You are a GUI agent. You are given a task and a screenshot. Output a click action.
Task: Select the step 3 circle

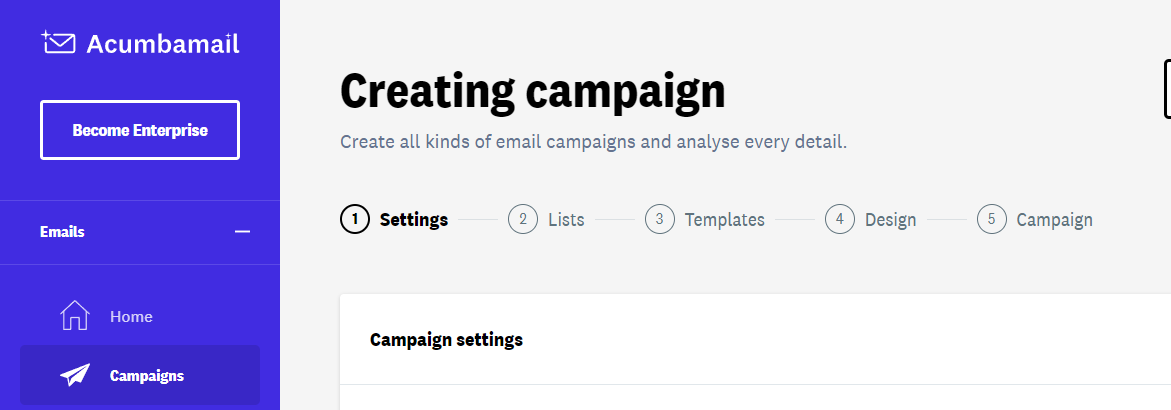(659, 220)
